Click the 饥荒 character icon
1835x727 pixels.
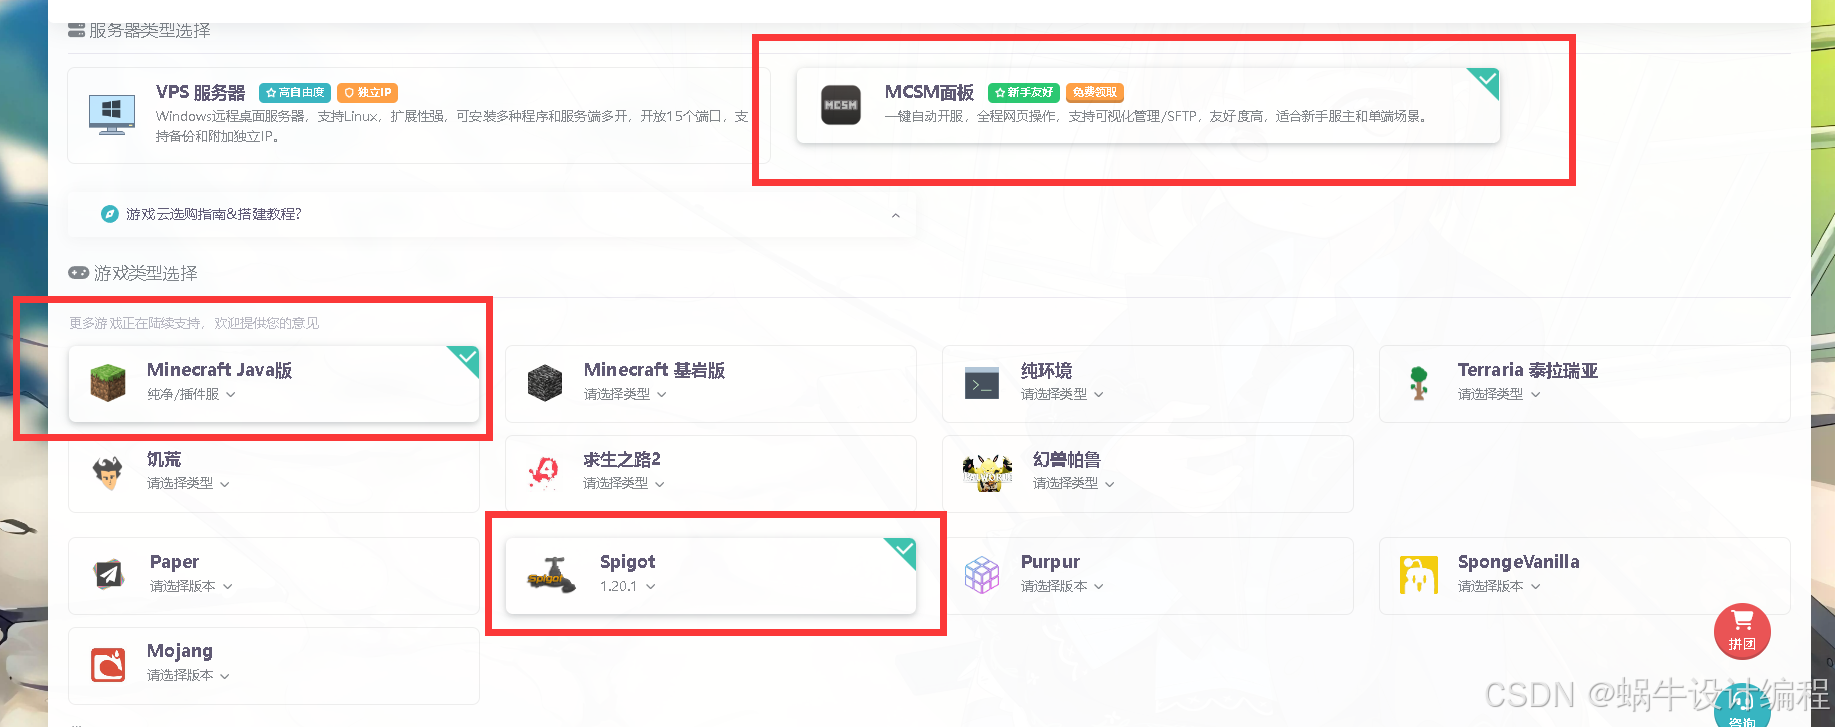[108, 472]
